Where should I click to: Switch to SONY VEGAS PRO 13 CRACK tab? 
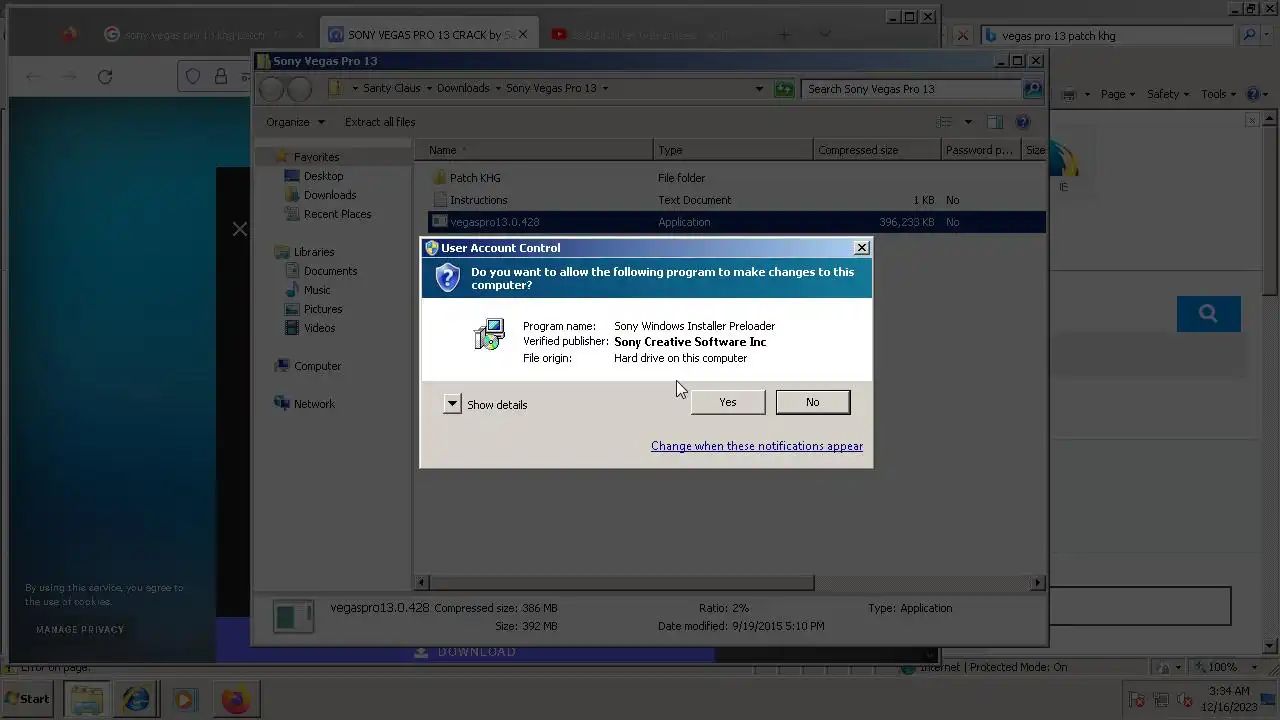click(431, 34)
